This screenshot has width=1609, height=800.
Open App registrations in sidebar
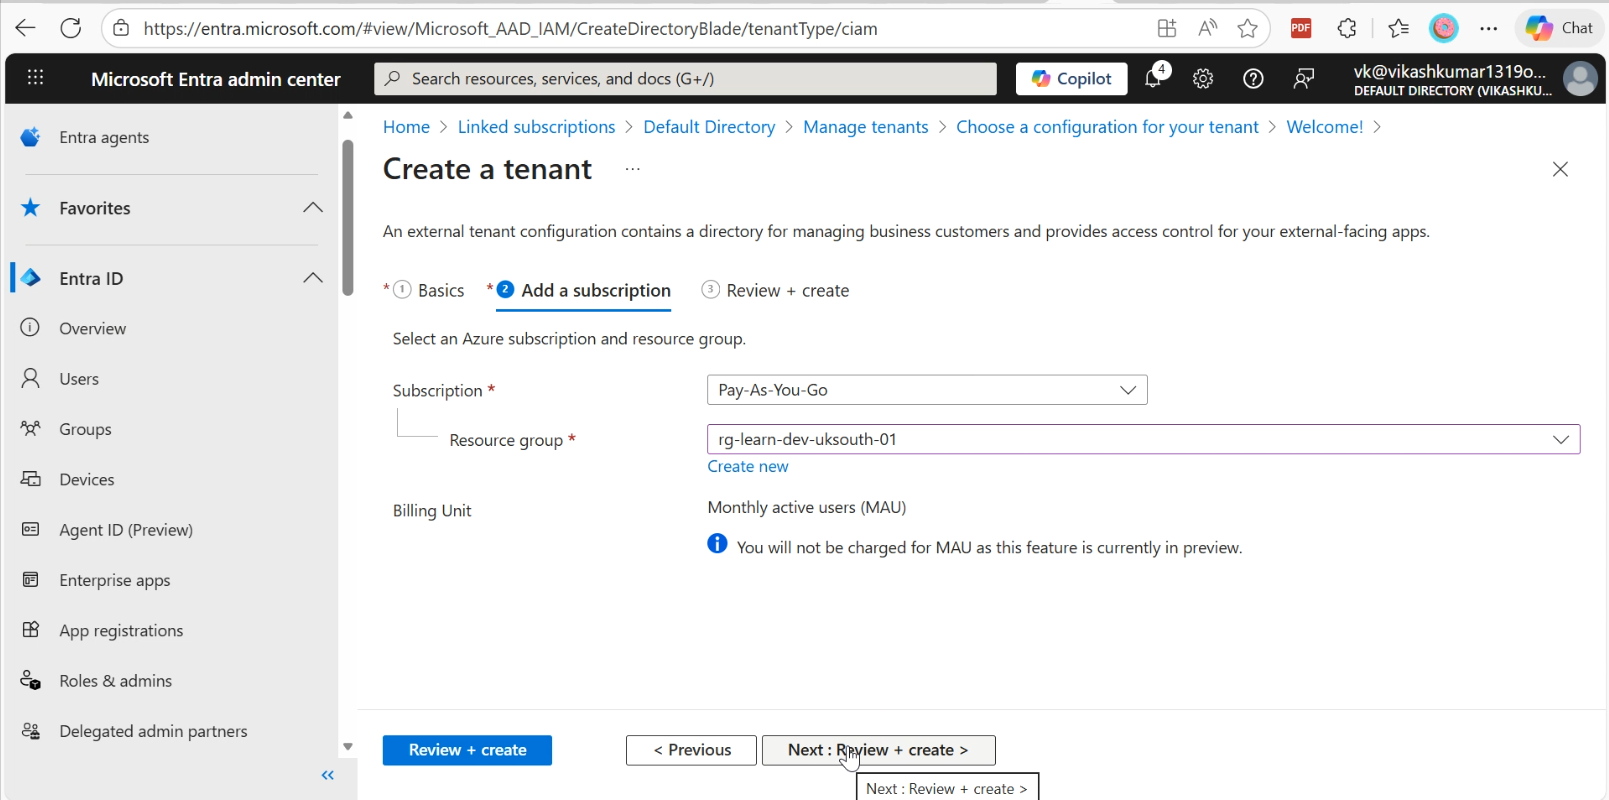(x=121, y=631)
